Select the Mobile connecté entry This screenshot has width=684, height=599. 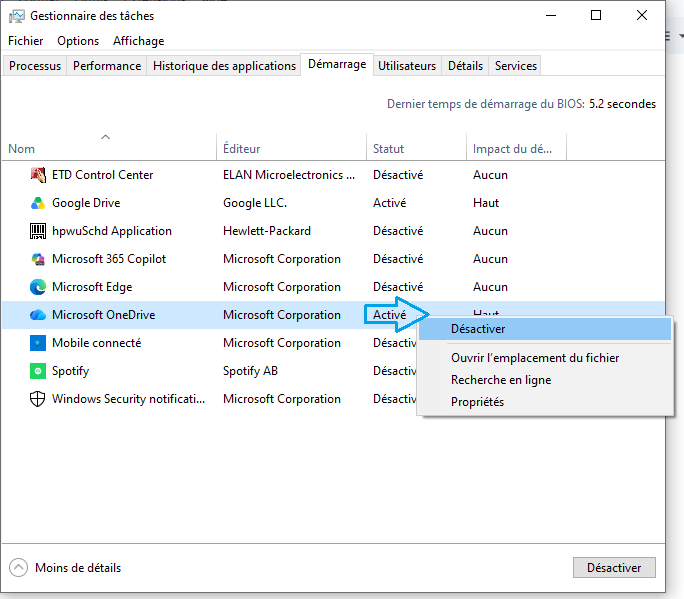coord(96,343)
